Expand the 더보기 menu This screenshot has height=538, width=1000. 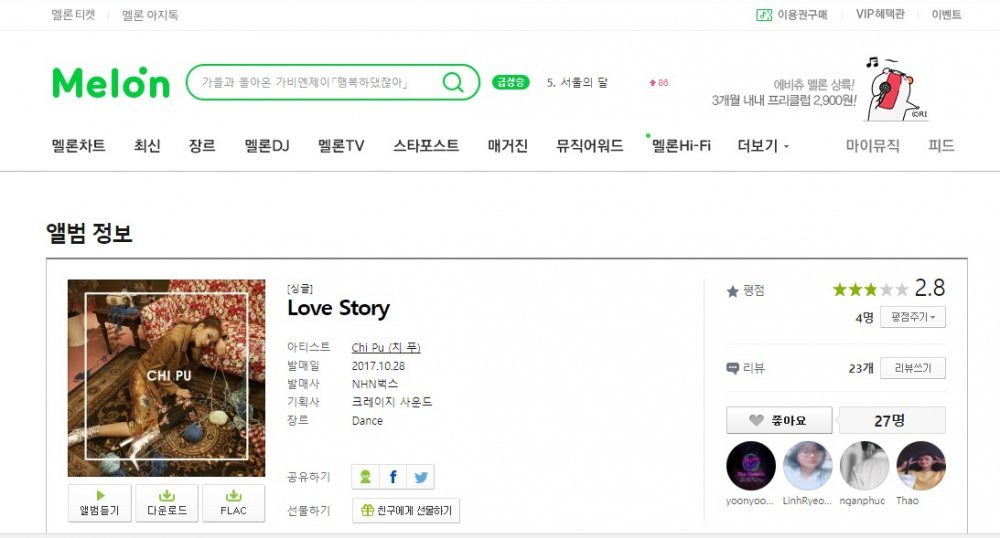click(x=763, y=146)
